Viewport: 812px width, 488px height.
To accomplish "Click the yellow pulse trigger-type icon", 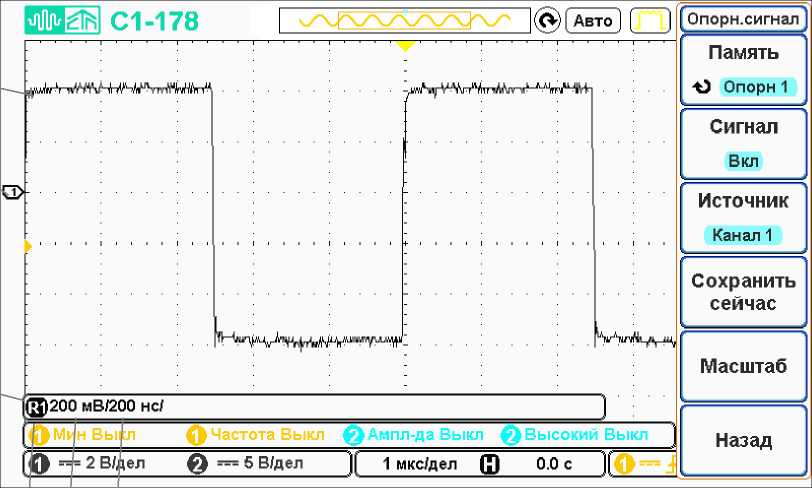I will pyautogui.click(x=651, y=20).
